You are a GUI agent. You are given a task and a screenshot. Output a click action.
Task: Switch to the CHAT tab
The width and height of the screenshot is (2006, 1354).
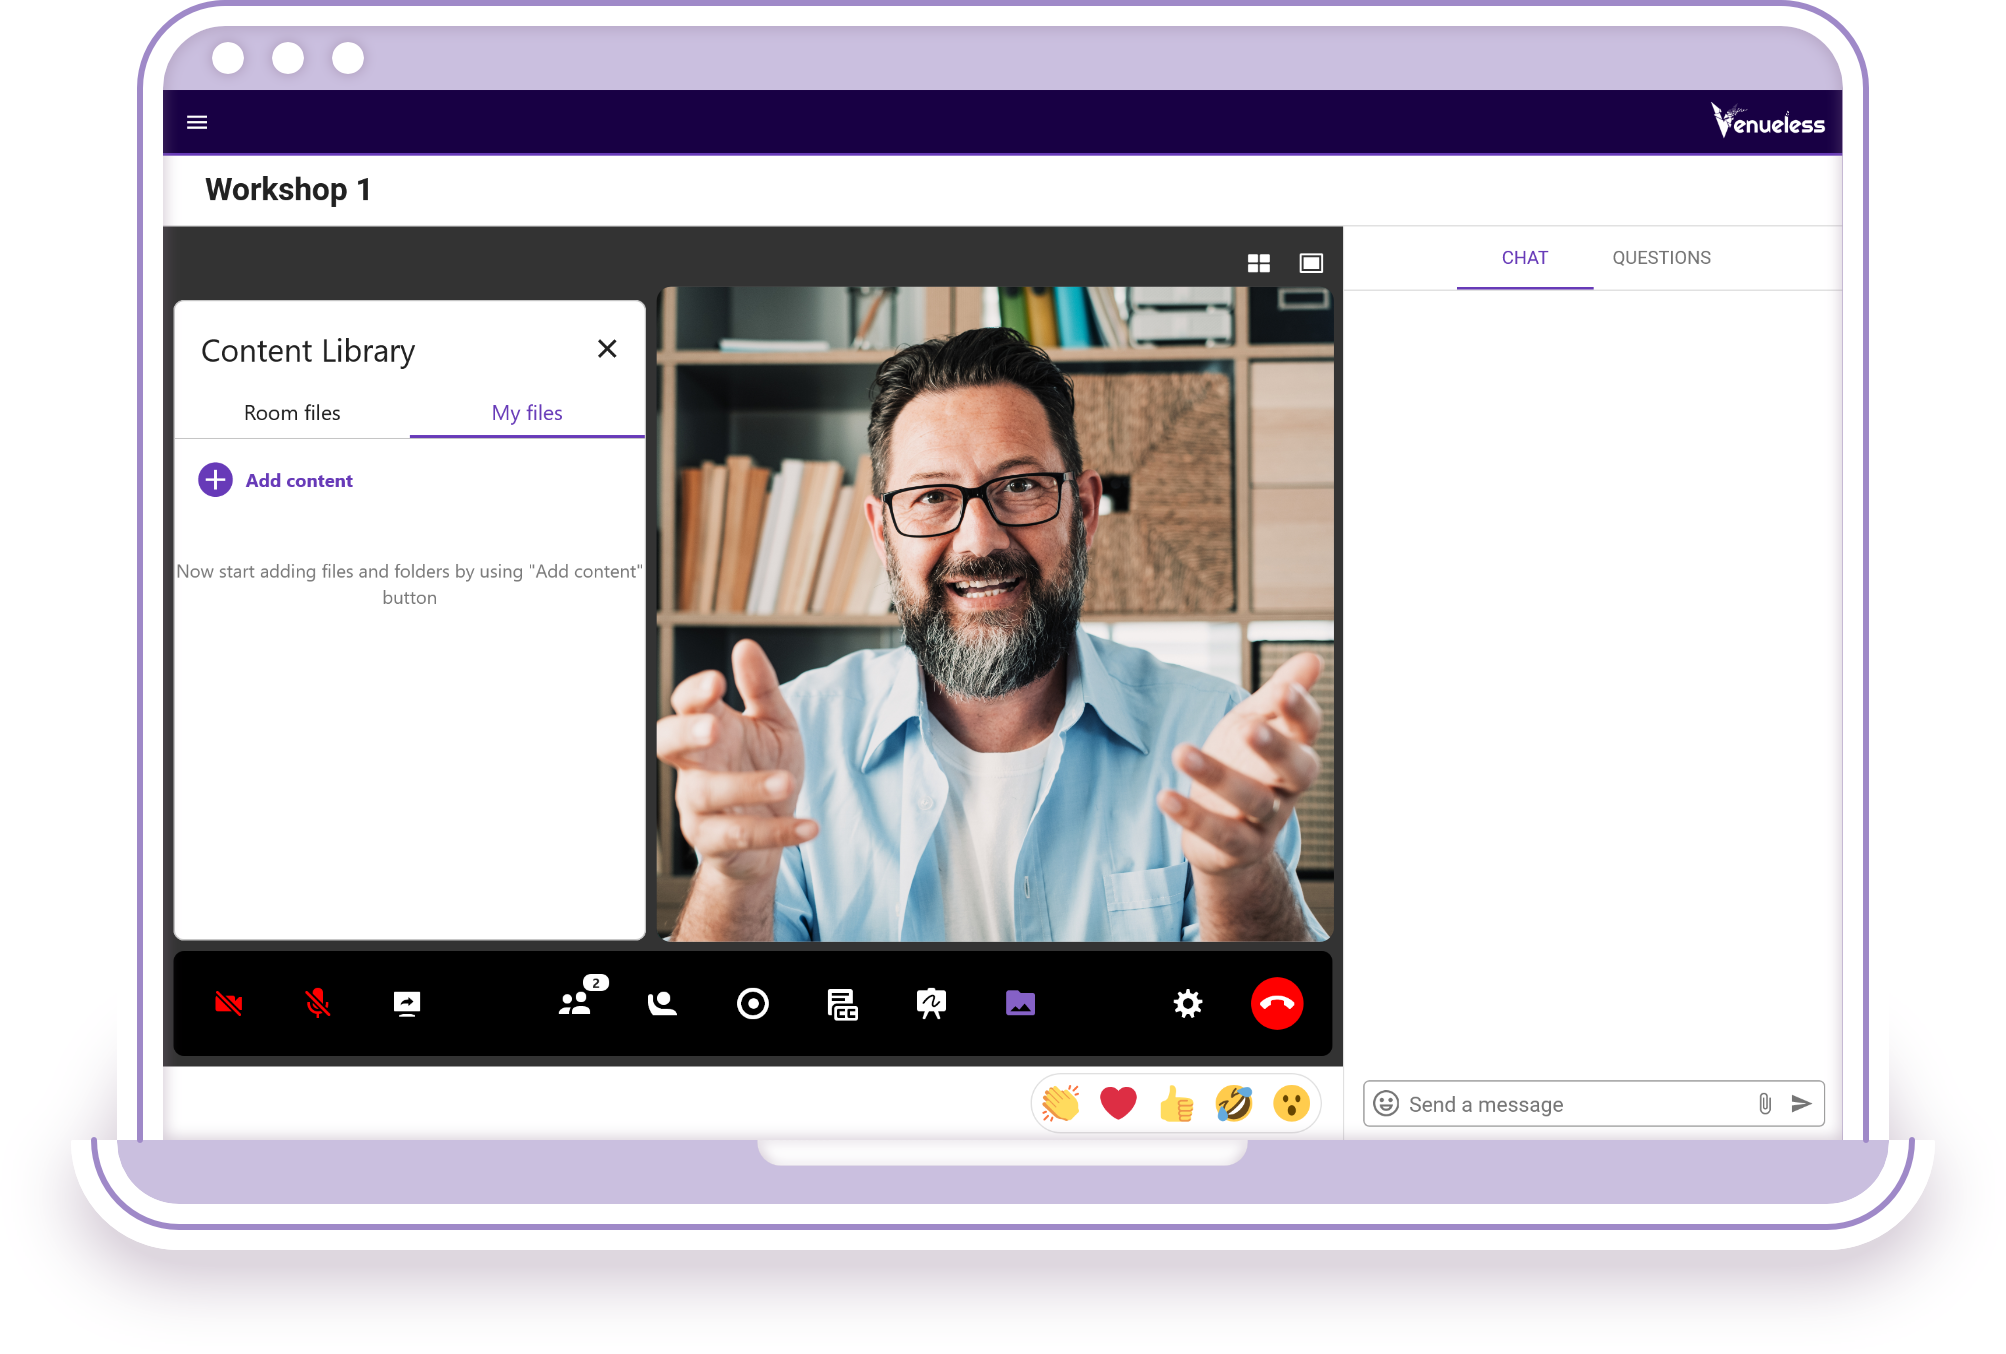(1525, 258)
